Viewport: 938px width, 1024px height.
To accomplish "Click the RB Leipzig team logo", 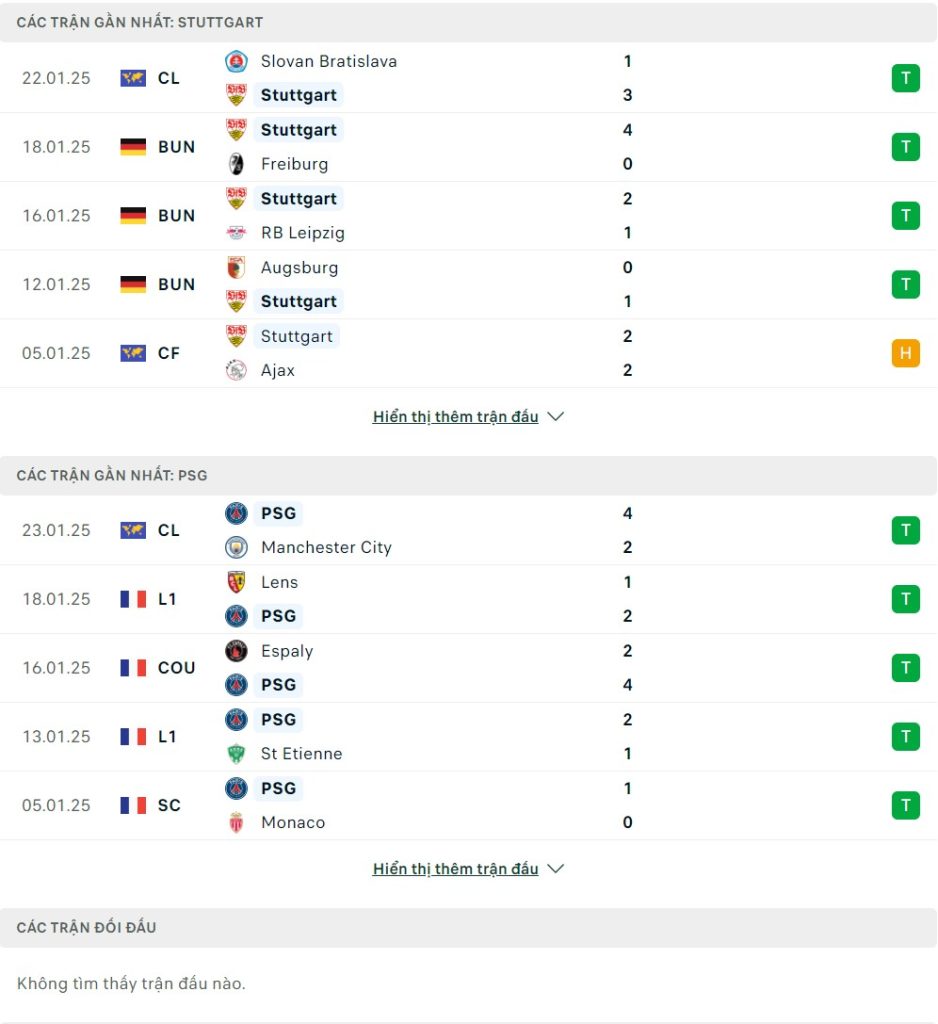I will [x=236, y=232].
